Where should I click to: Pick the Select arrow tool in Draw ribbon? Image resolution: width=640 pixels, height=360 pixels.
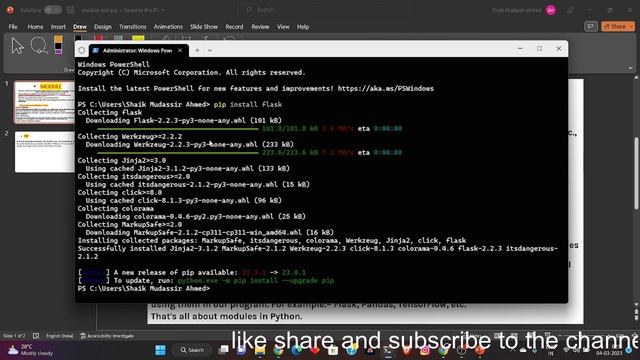[x=17, y=46]
